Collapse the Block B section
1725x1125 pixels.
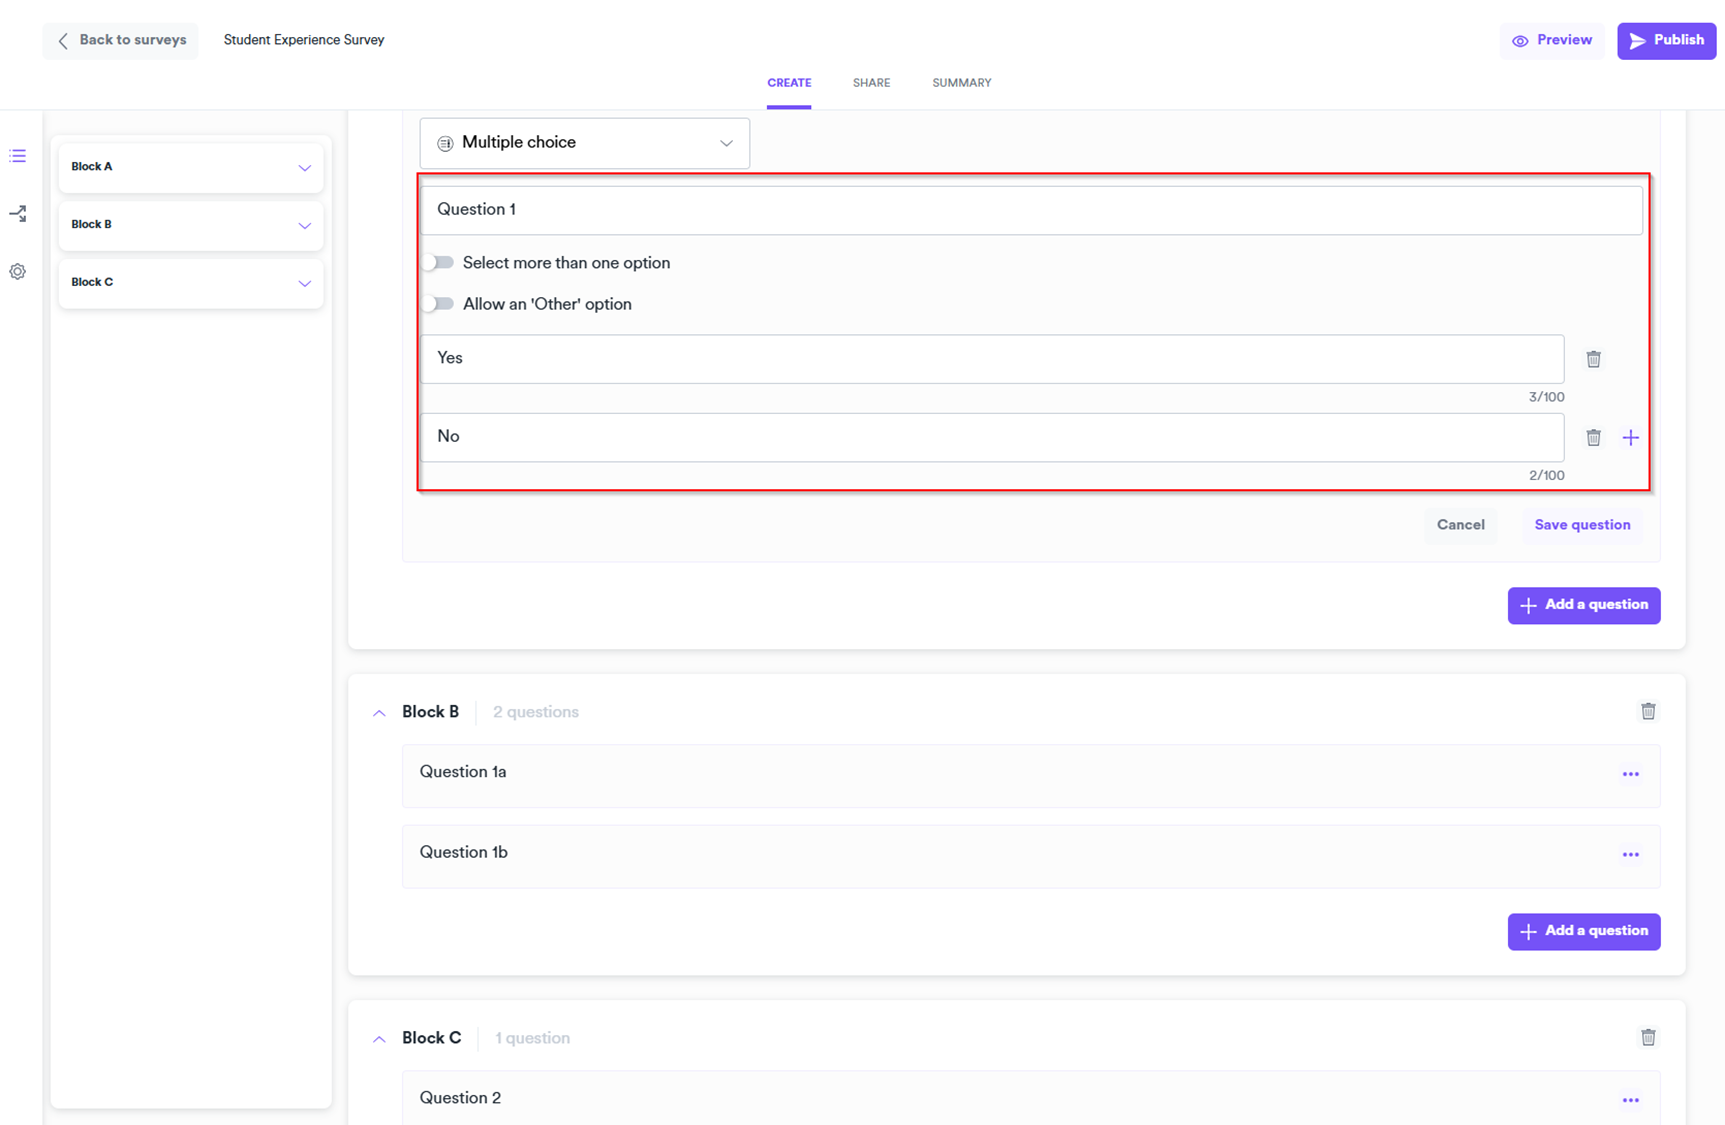tap(379, 713)
